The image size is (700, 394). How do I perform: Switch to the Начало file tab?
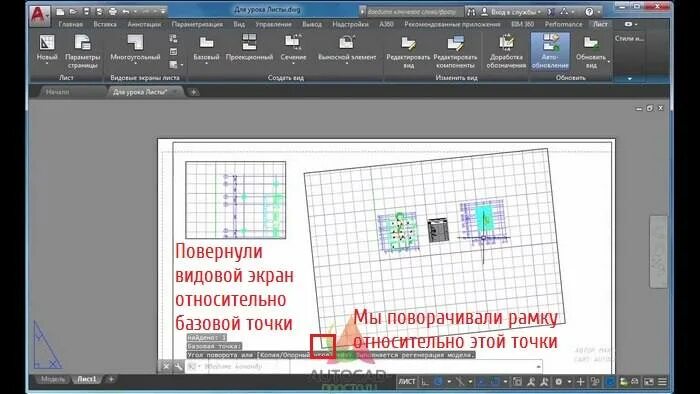58,92
